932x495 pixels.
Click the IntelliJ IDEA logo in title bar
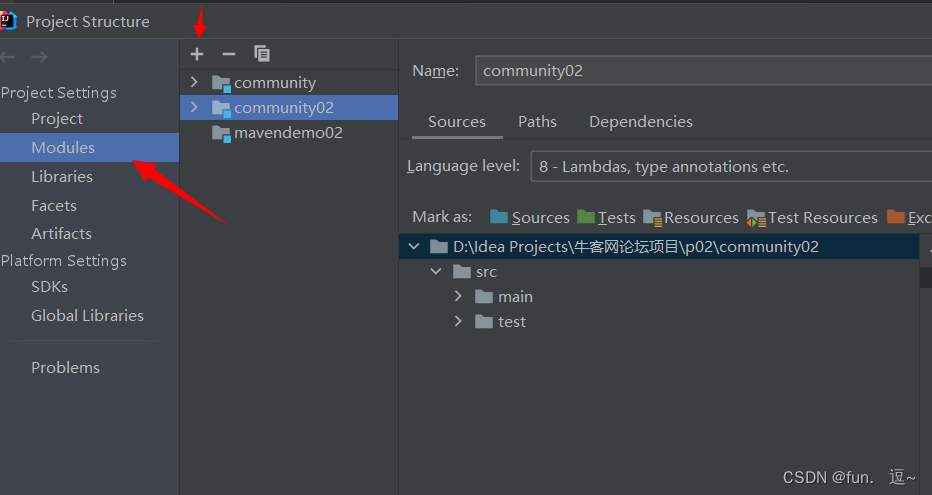coord(8,21)
